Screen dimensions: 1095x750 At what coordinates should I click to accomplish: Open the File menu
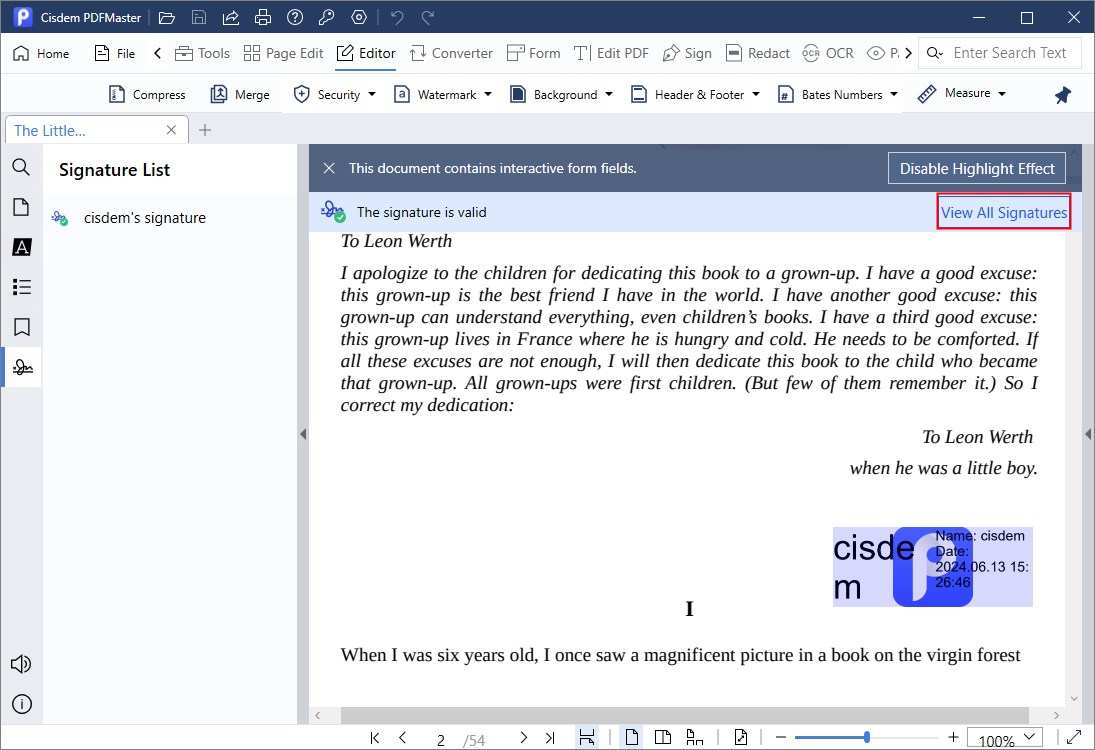pos(115,53)
